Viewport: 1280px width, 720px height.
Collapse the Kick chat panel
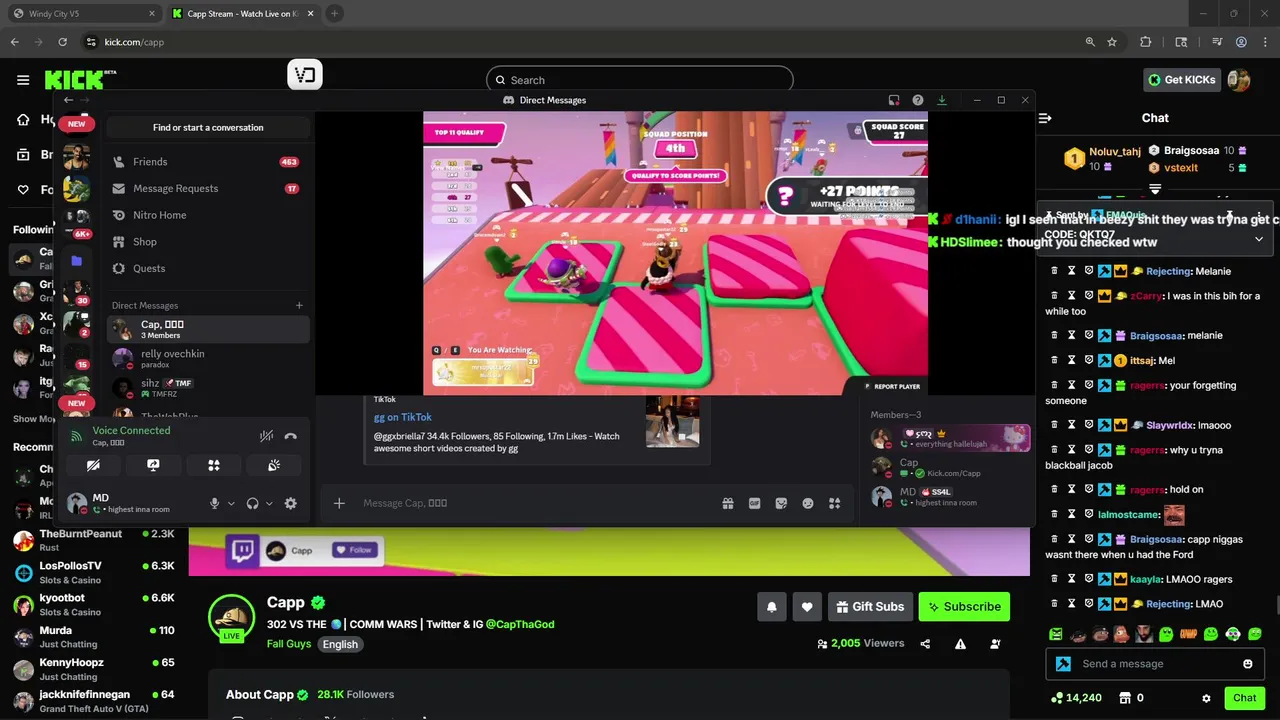click(1045, 118)
